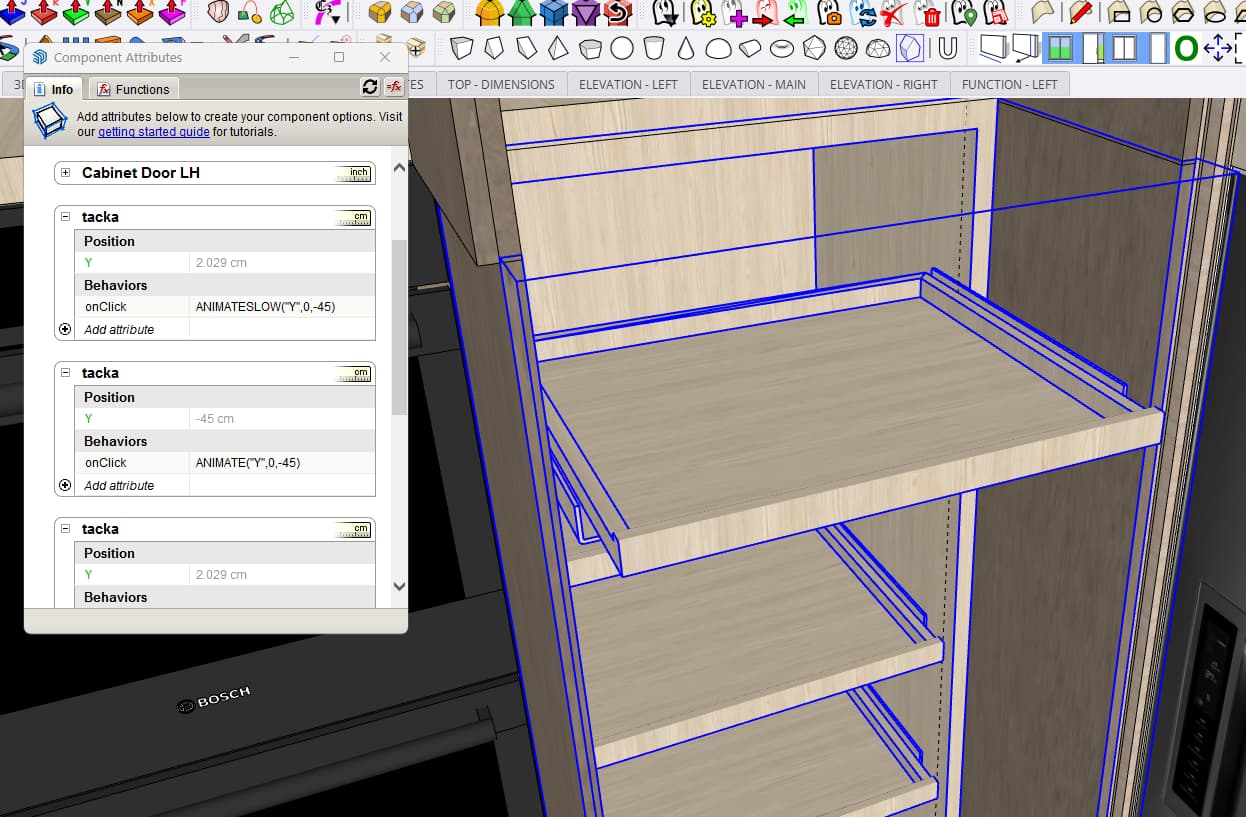Select the cylinder primitive shape tool
Image resolution: width=1246 pixels, height=817 pixels.
pos(655,47)
